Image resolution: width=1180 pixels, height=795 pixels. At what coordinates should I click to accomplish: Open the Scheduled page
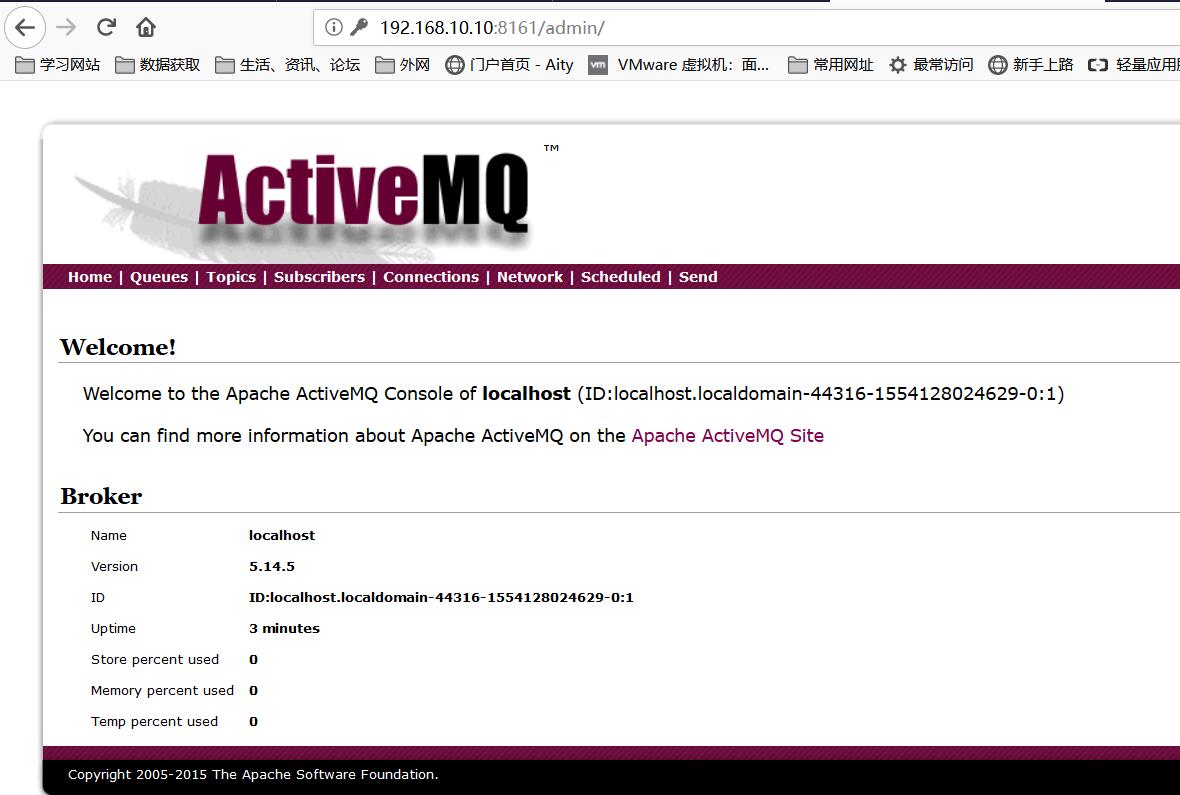point(621,277)
